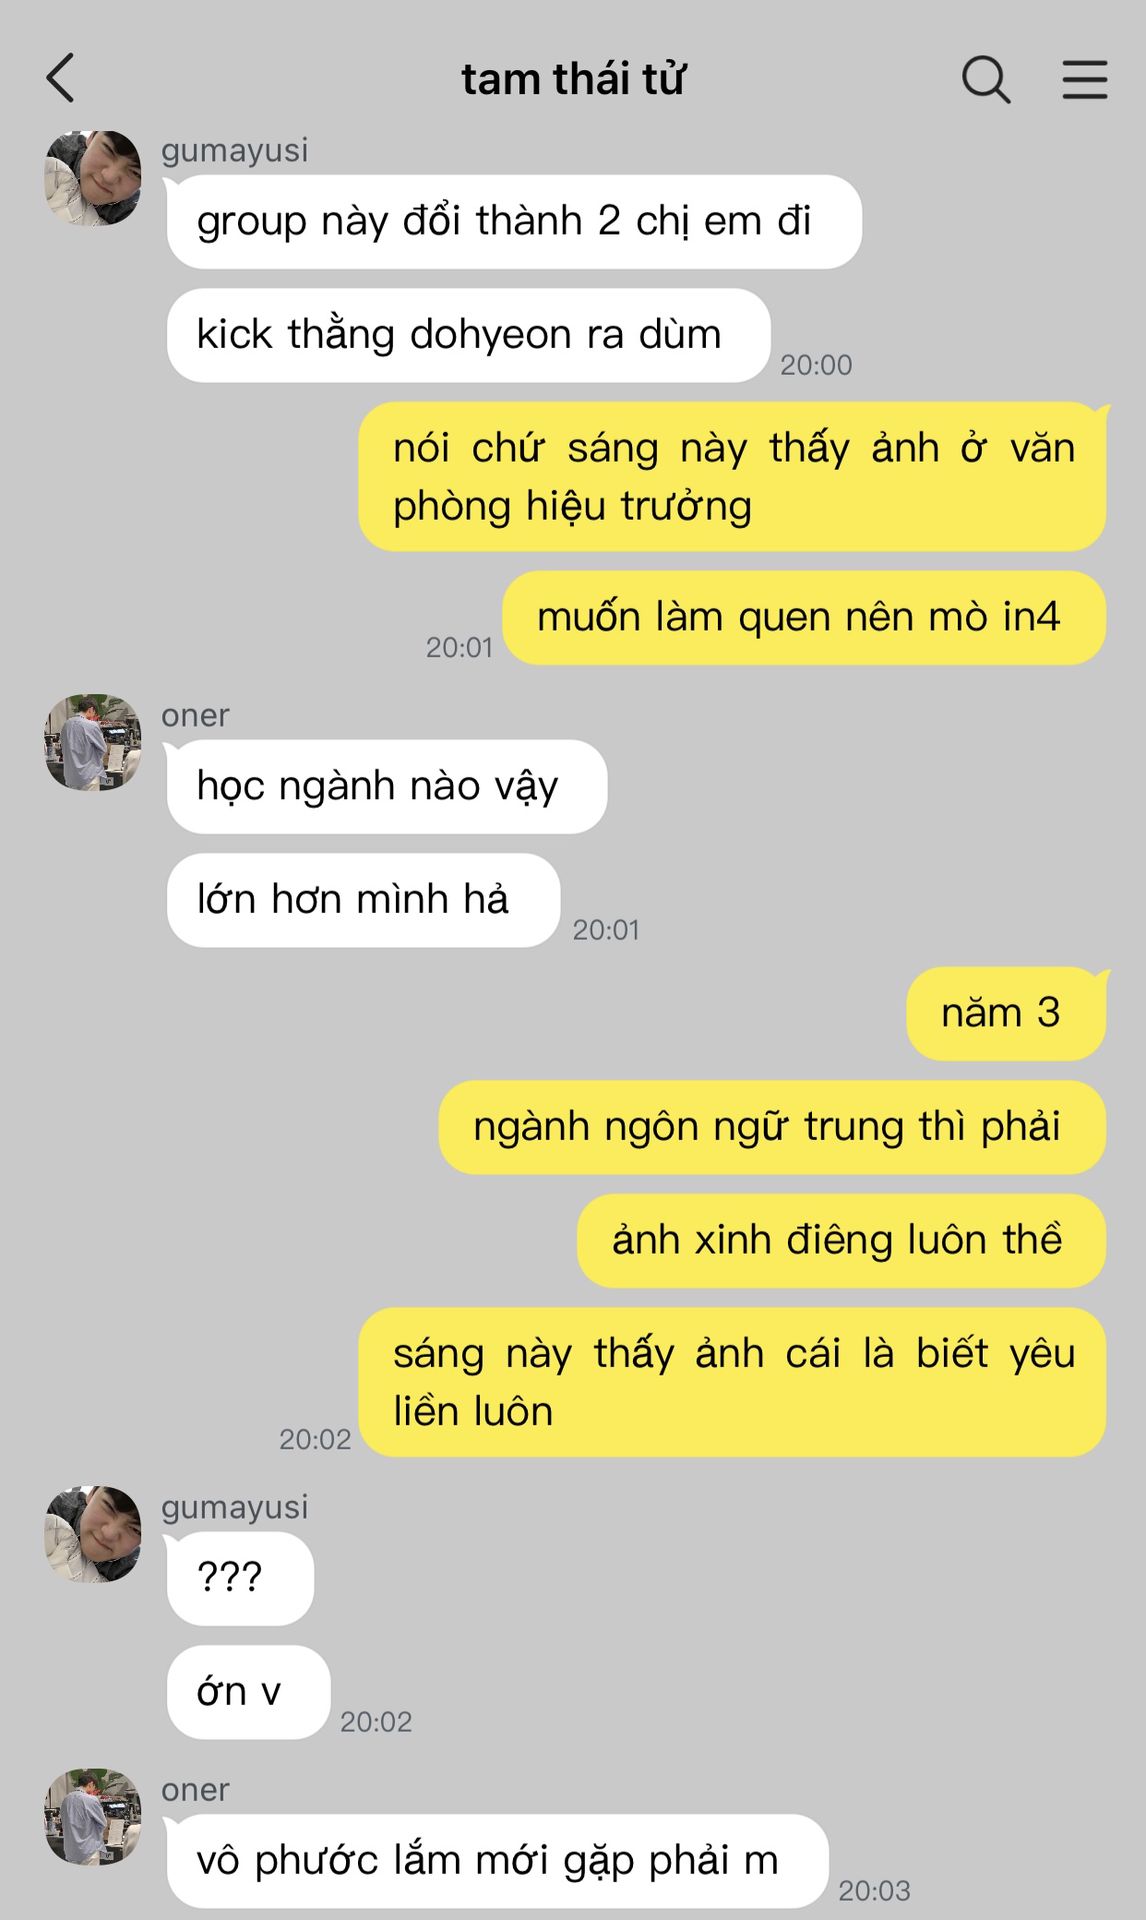
Task: Tap the back arrow icon
Action: click(60, 78)
